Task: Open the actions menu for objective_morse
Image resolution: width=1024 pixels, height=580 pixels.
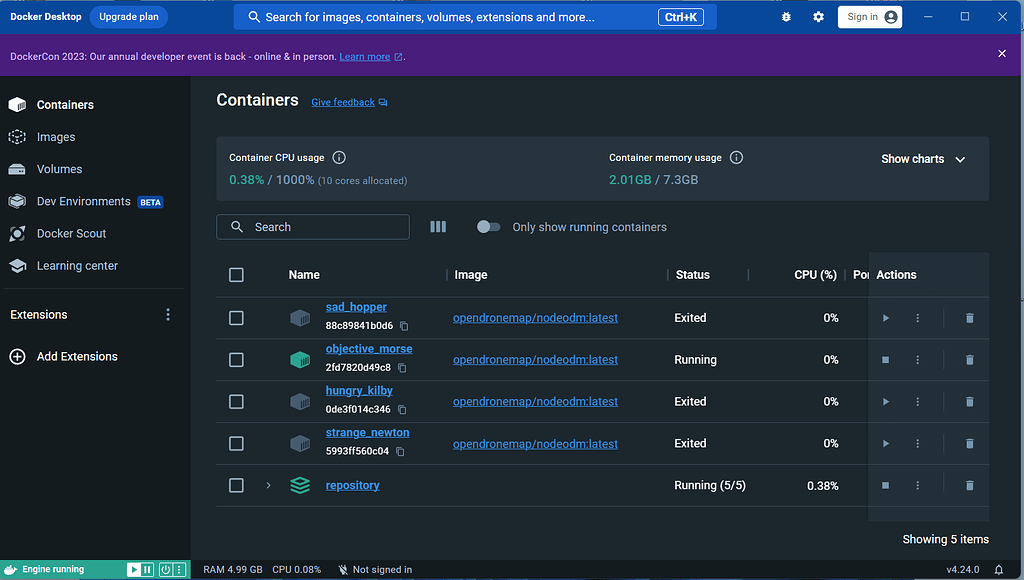Action: [917, 359]
